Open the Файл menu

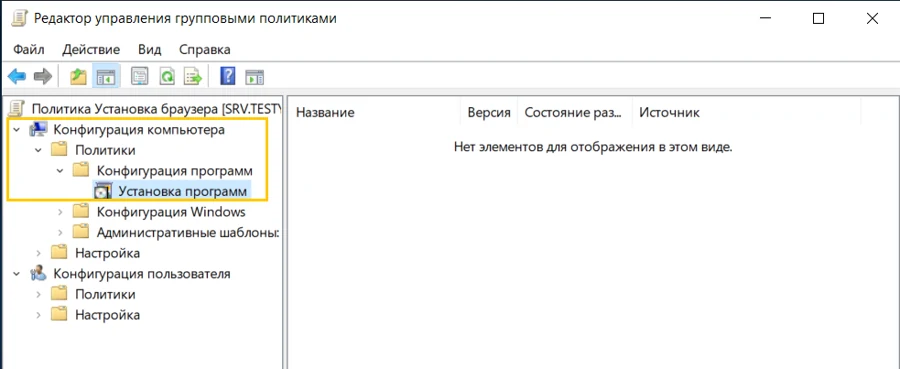pos(29,49)
